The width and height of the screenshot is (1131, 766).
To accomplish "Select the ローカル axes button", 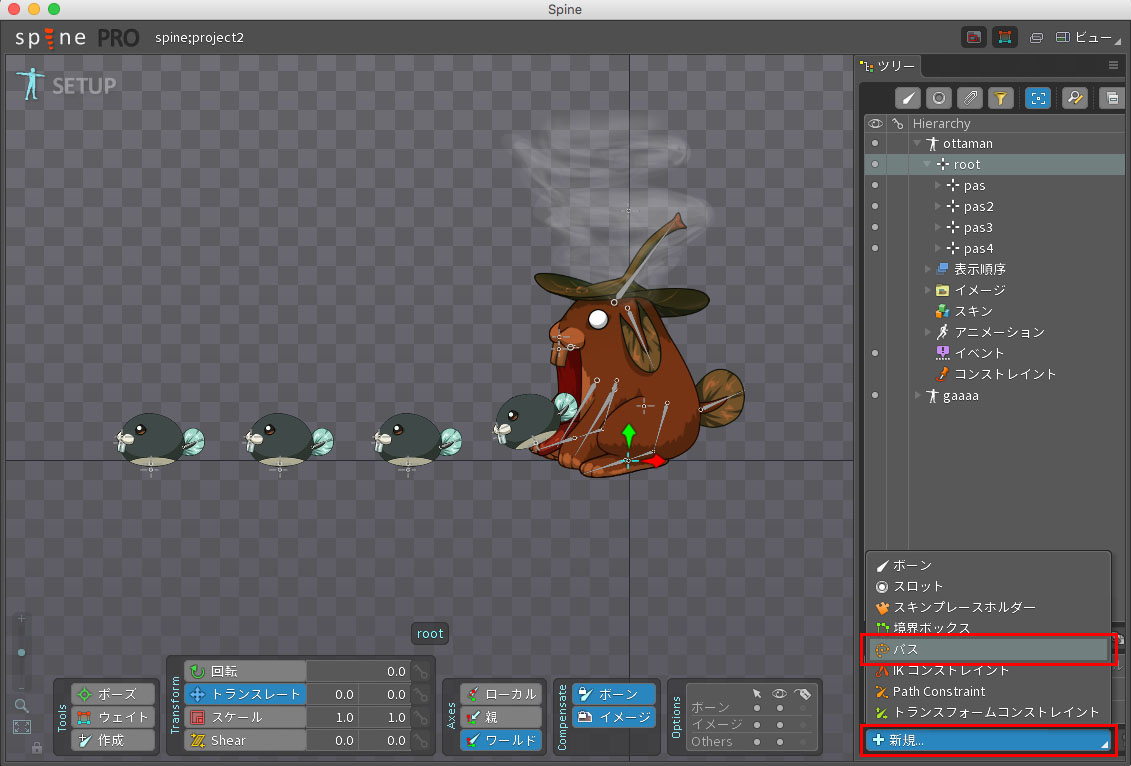I will pyautogui.click(x=501, y=694).
